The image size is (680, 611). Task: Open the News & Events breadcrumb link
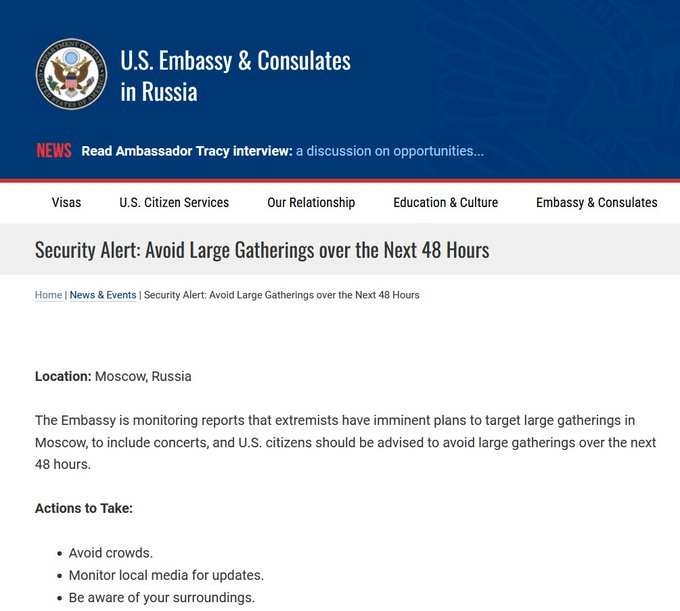[x=103, y=295]
